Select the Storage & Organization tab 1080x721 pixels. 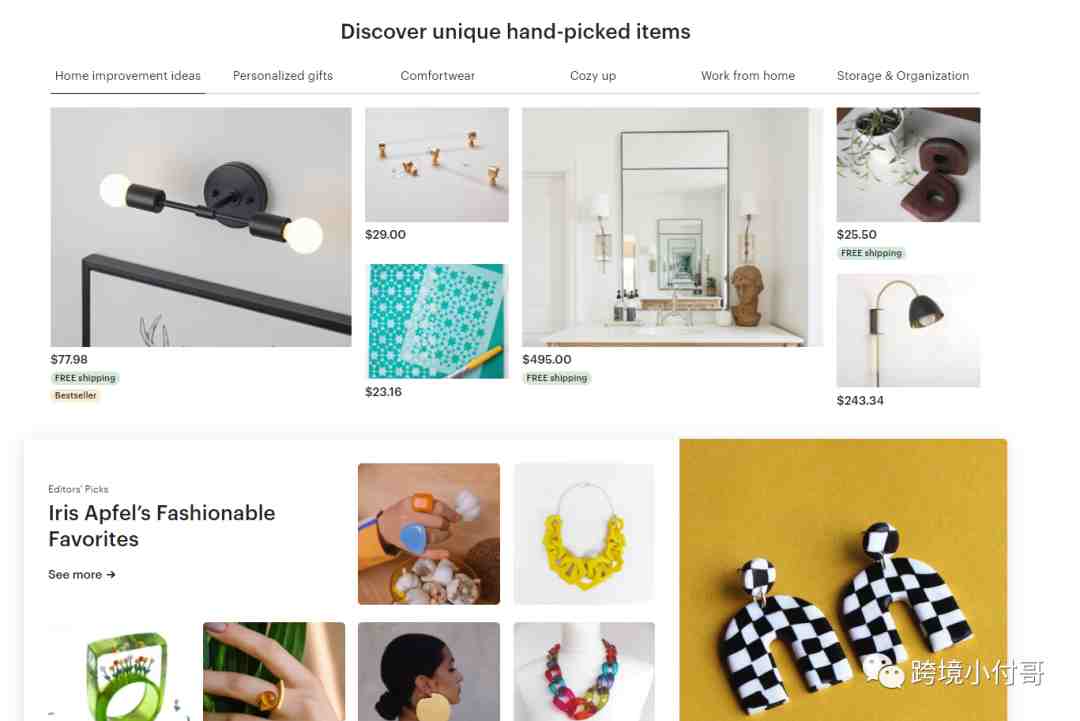[902, 76]
